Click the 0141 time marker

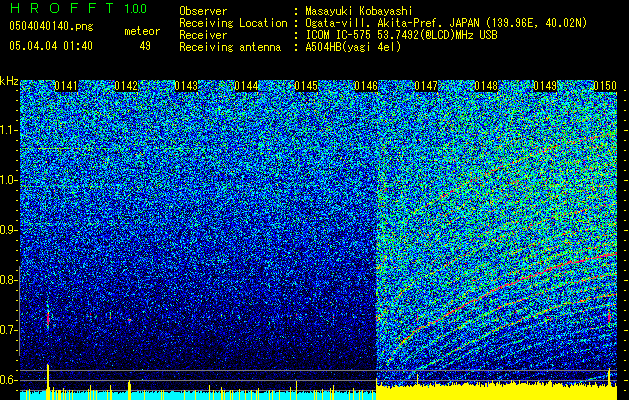coord(66,86)
